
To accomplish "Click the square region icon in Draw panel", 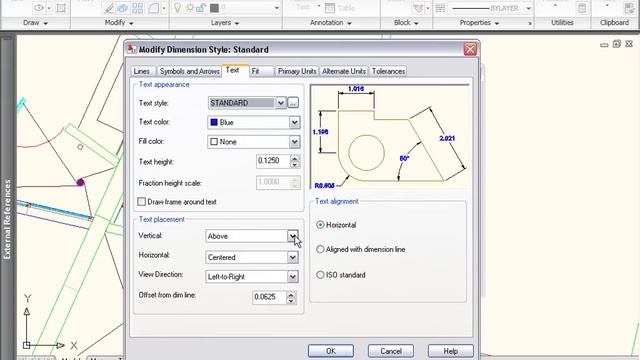I will (61, 8).
